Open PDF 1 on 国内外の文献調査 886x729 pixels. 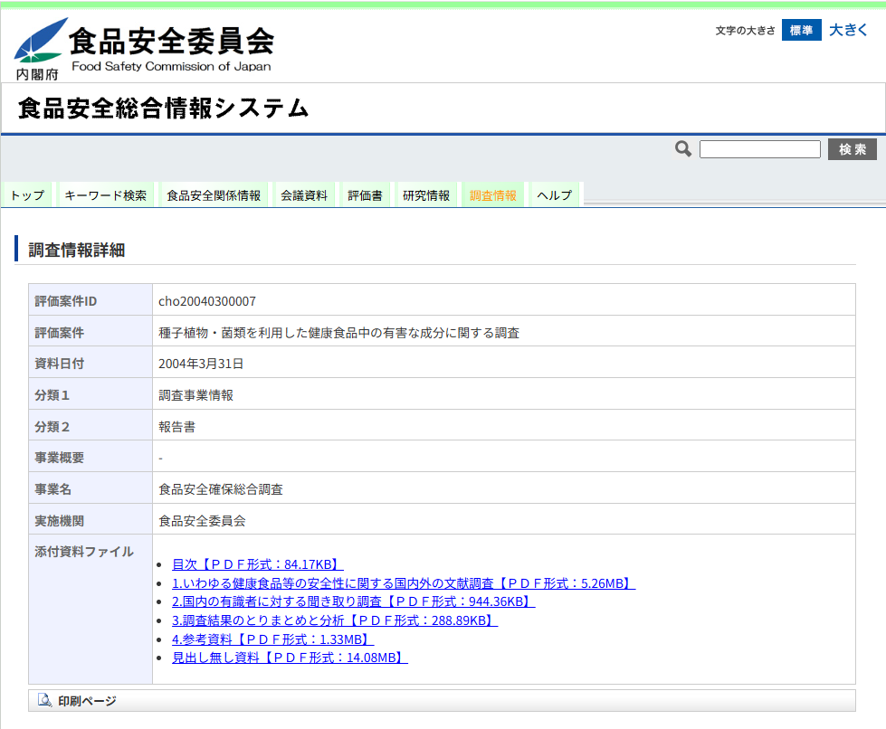[x=403, y=583]
